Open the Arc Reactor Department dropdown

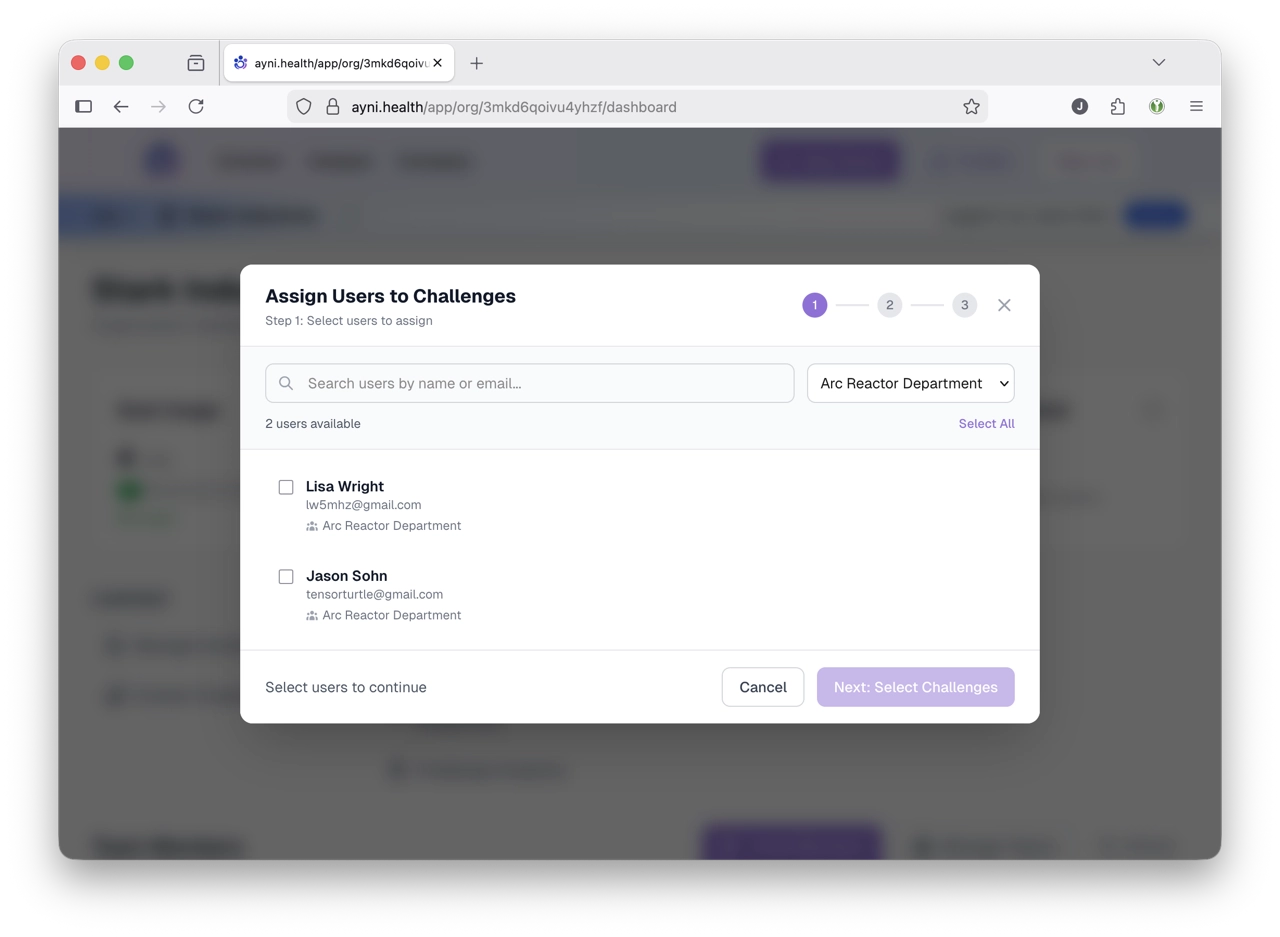(910, 383)
